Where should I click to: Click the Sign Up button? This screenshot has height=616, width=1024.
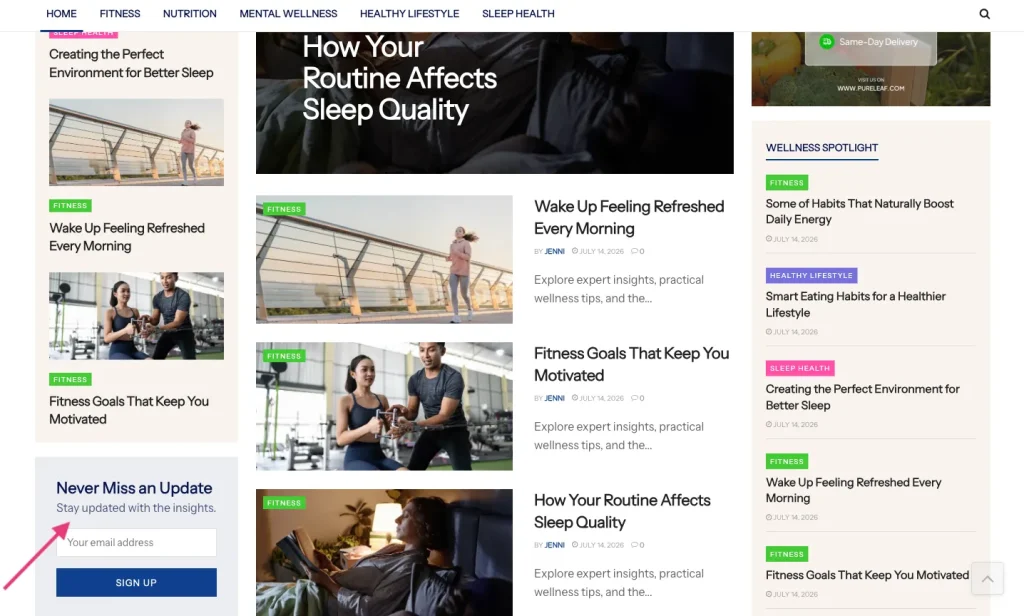pos(136,582)
